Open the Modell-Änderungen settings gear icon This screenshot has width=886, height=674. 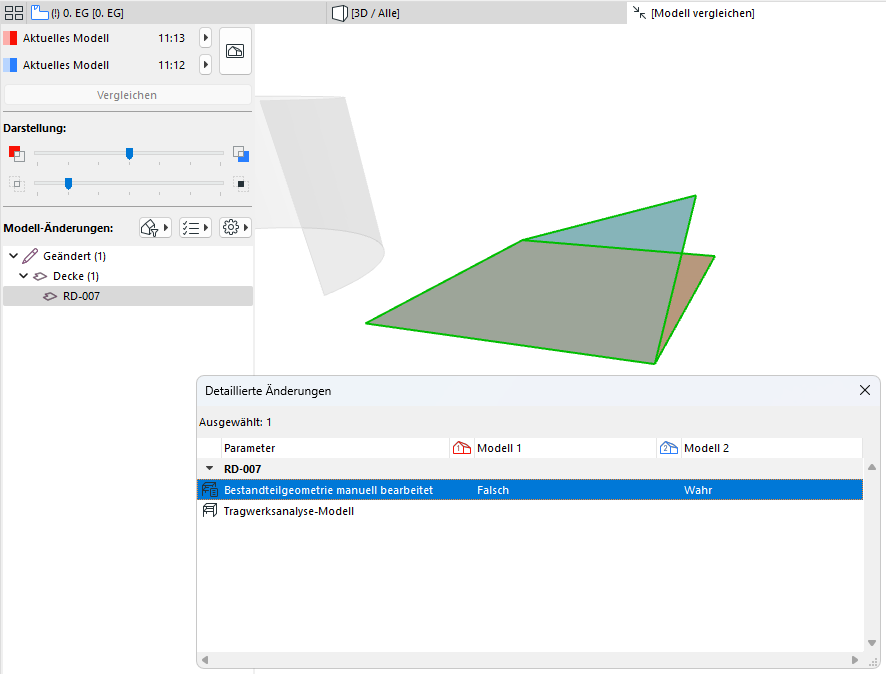[231, 227]
